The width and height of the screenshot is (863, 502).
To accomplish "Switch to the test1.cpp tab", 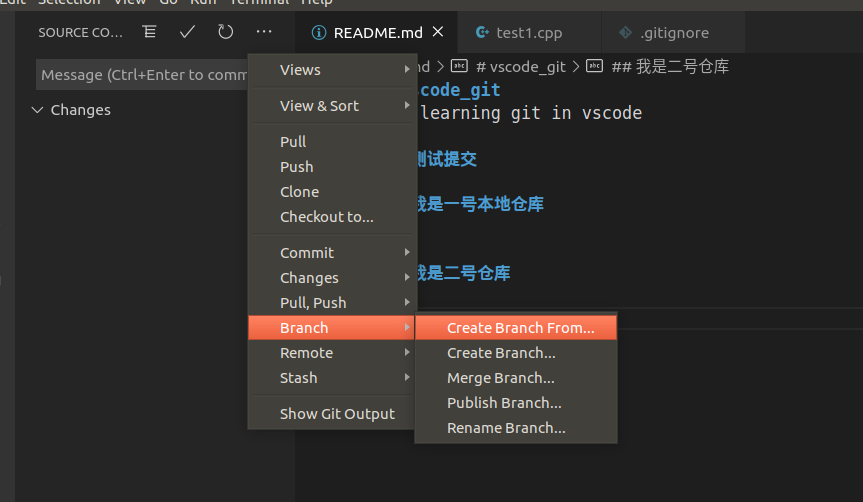I will click(x=529, y=32).
